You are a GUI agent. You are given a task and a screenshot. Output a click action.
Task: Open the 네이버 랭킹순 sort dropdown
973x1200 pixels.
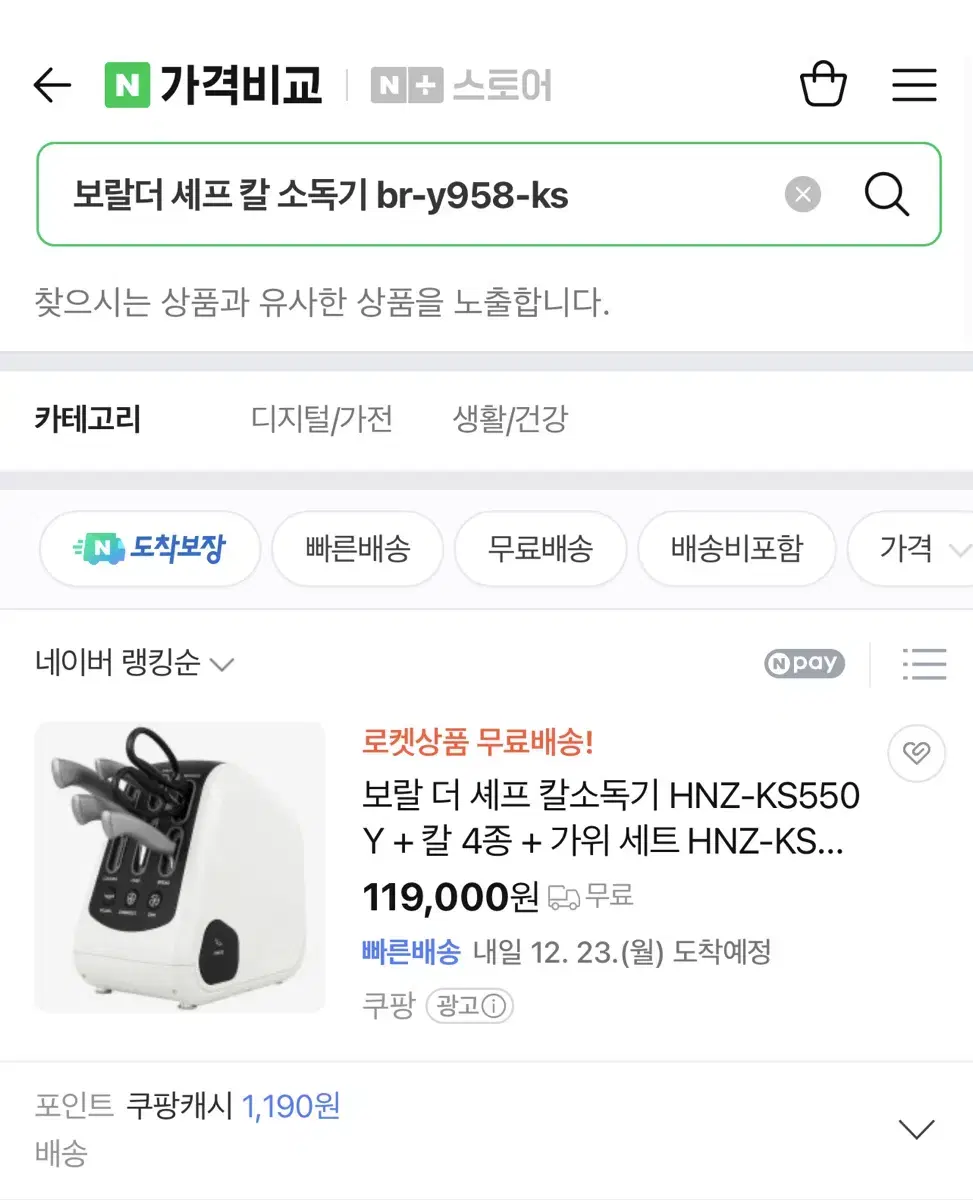point(134,663)
